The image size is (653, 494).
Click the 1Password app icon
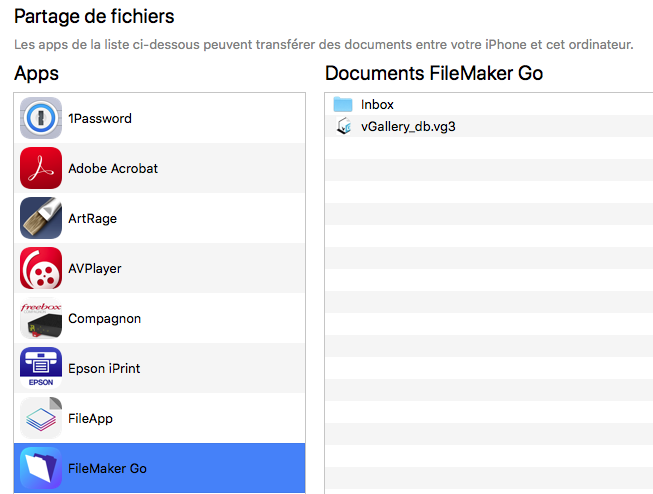tap(41, 118)
